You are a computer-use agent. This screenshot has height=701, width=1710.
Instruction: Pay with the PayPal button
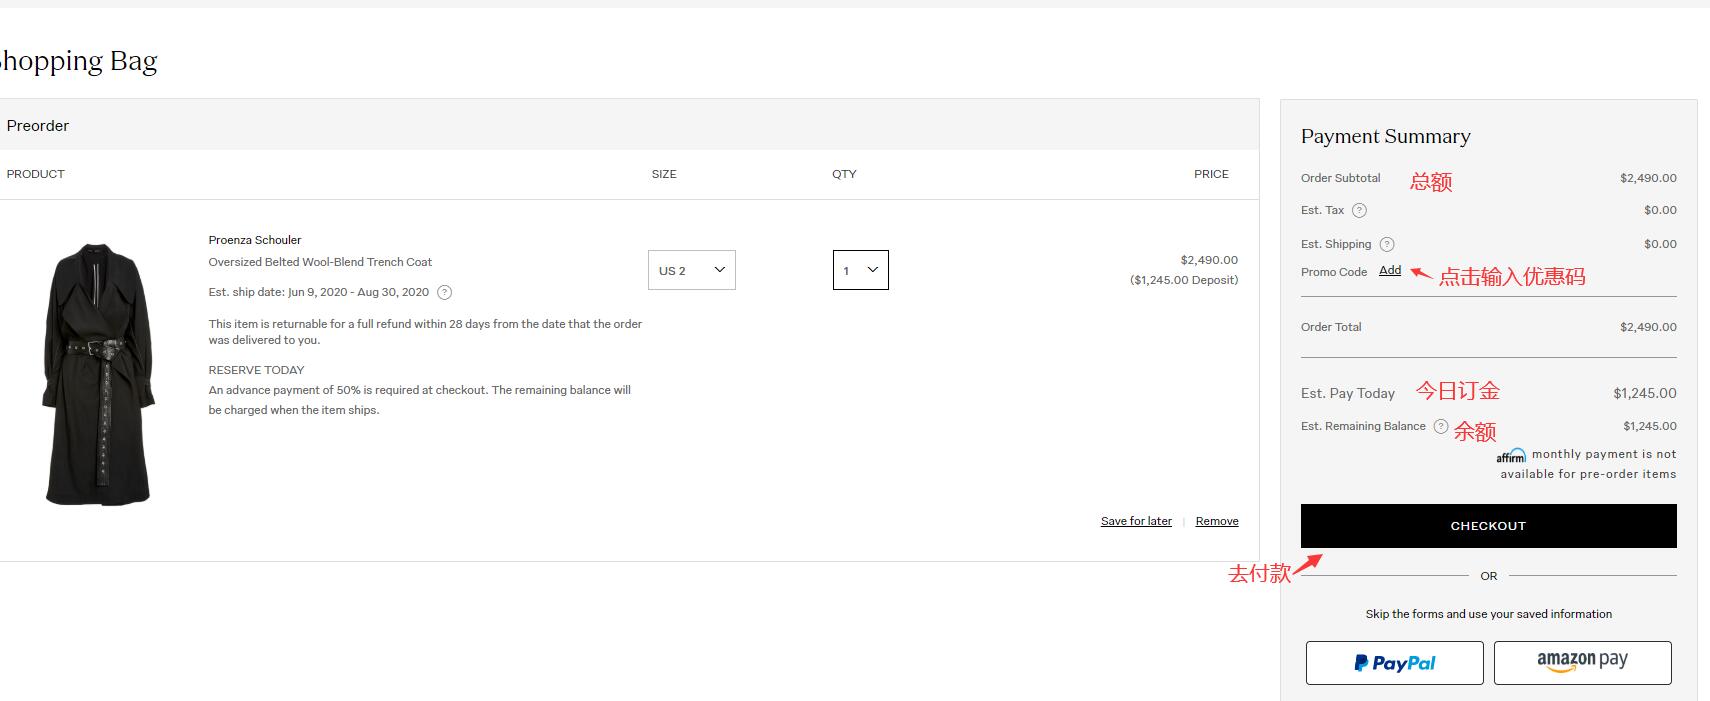pos(1394,663)
